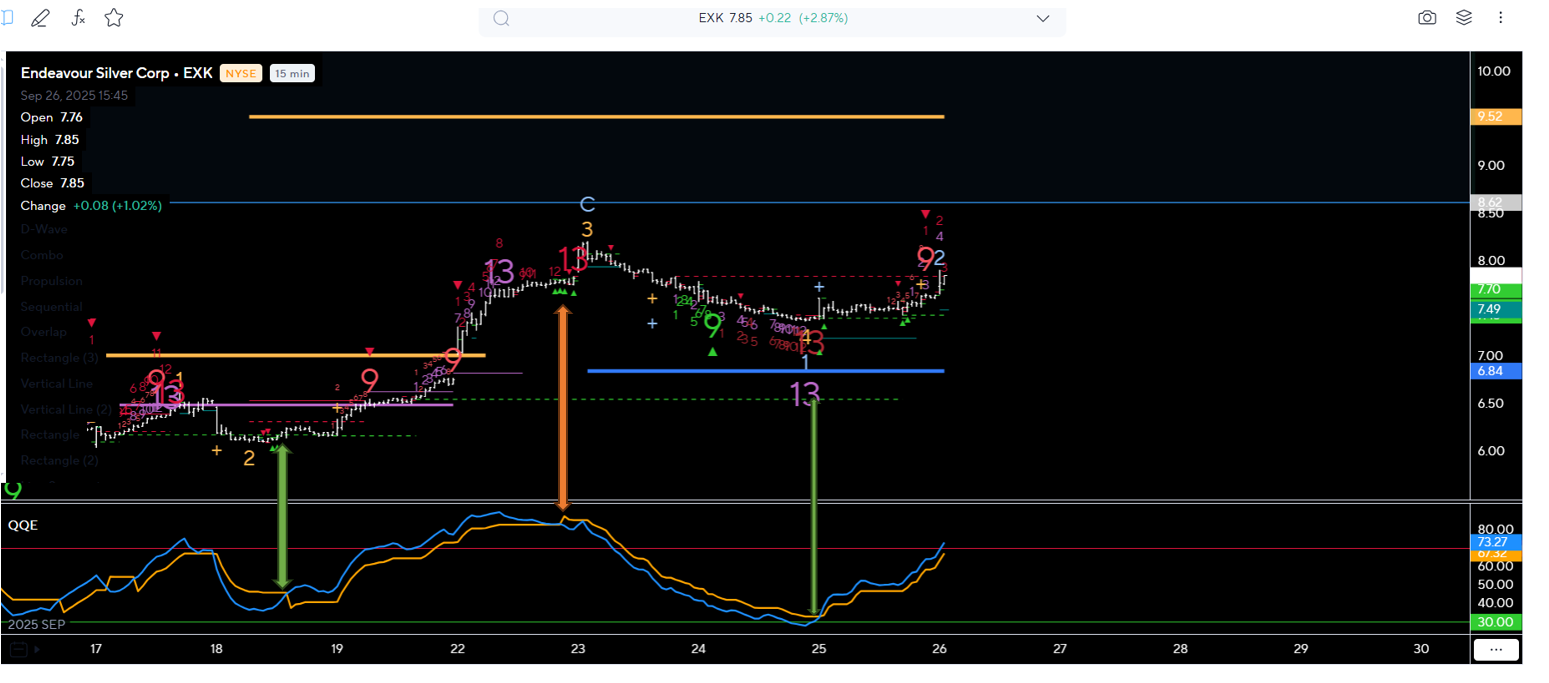Click the blue bookmark icon at top-left
Viewport: 1549px width, 683px height.
6,18
